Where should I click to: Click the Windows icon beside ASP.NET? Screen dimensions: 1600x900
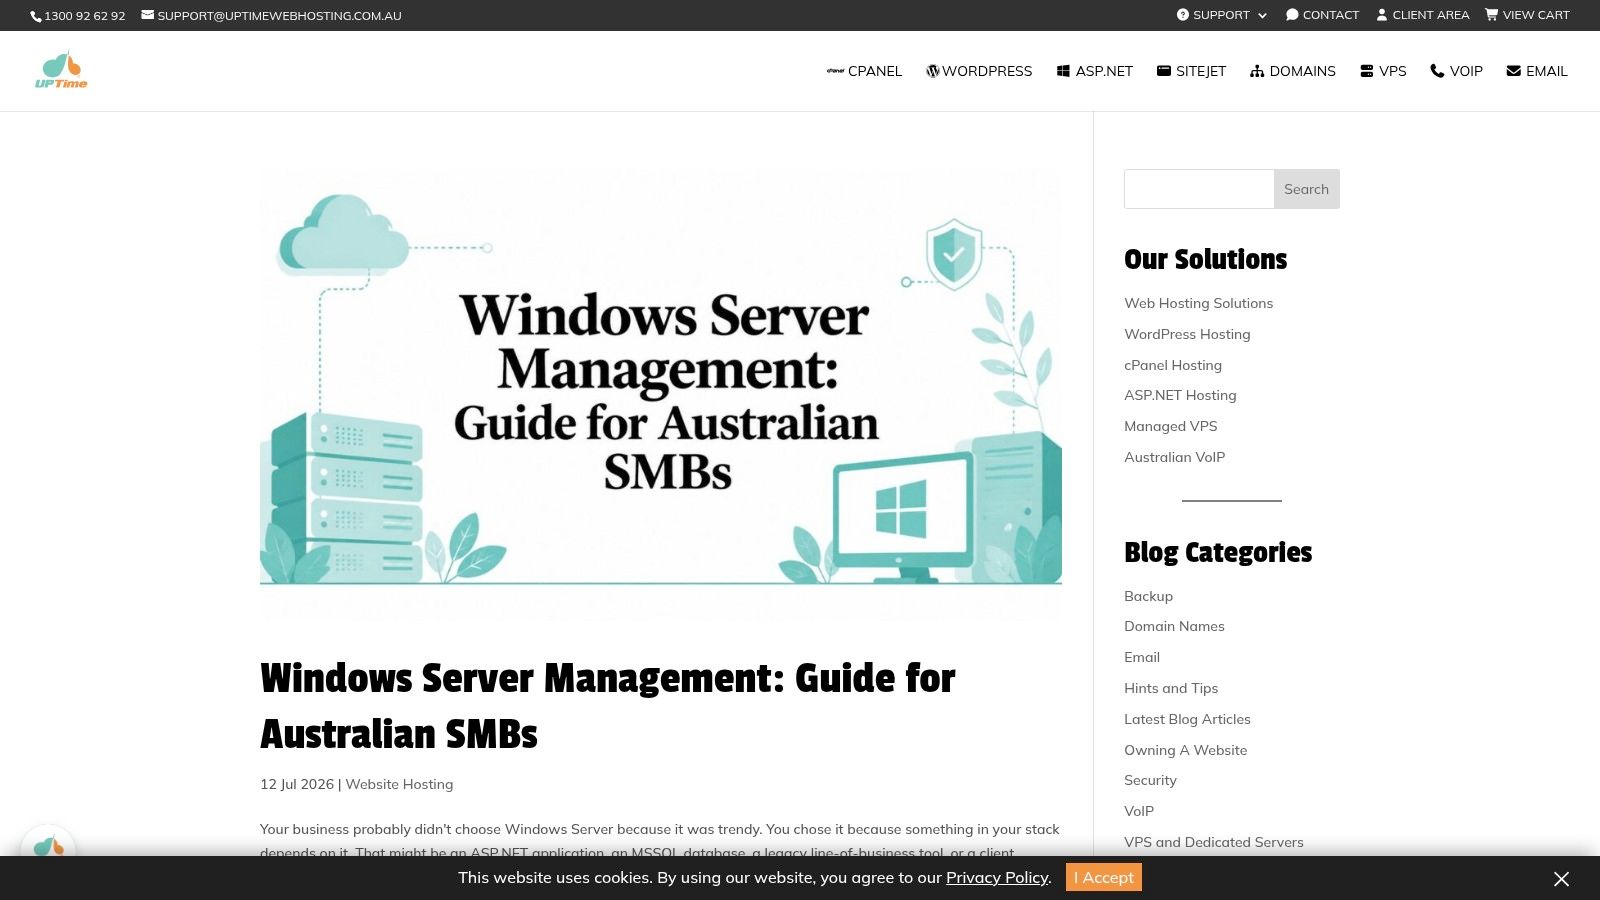click(1063, 71)
